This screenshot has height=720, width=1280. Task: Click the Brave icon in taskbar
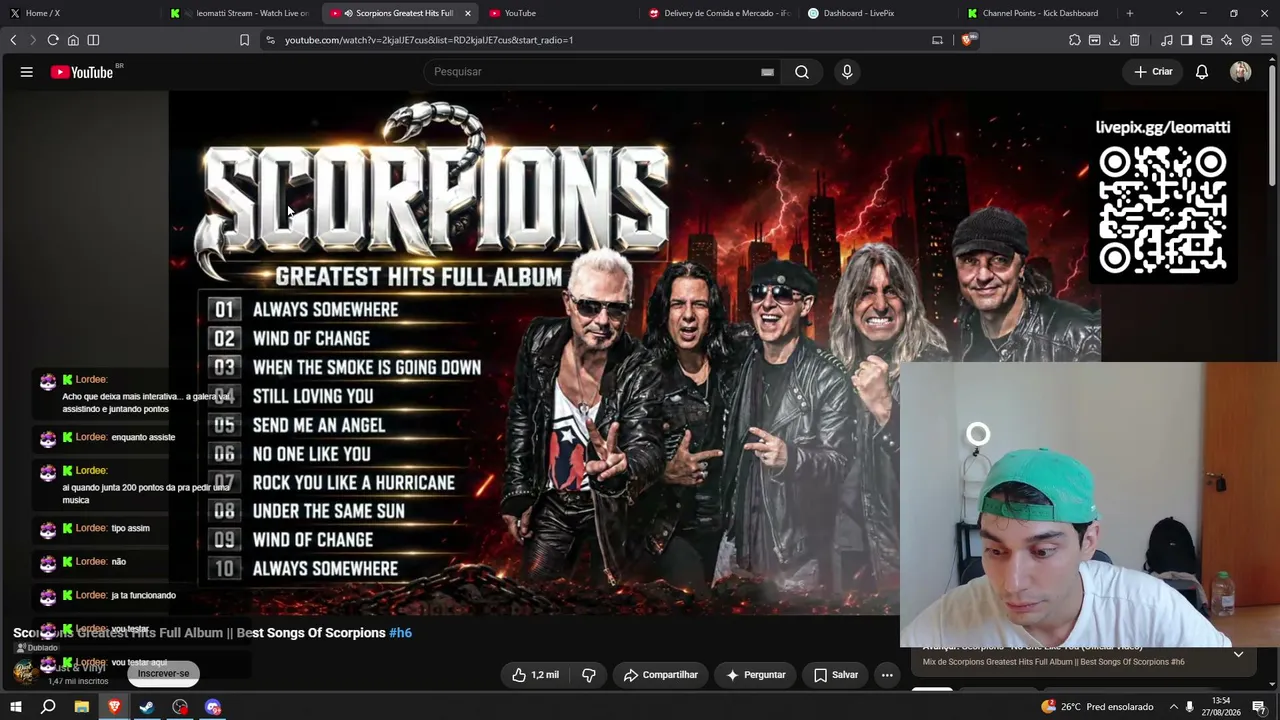pyautogui.click(x=114, y=707)
